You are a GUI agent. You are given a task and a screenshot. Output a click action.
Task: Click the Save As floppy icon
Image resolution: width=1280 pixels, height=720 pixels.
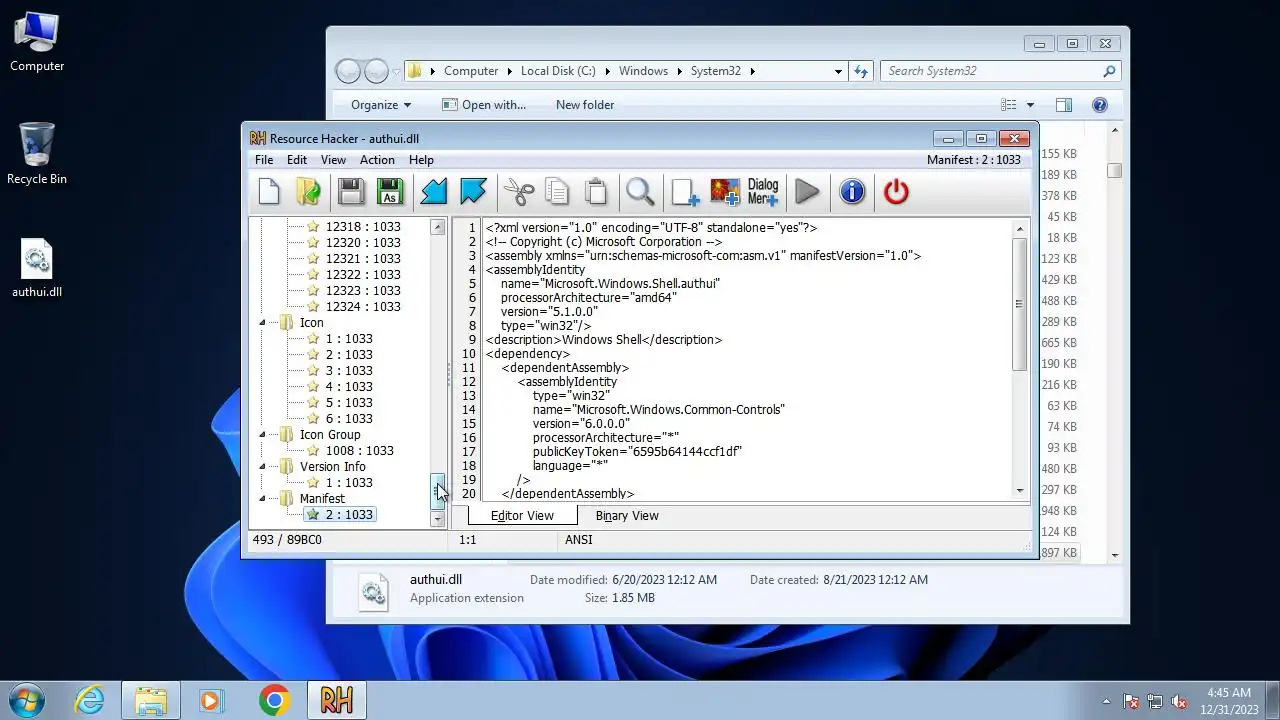tap(390, 191)
